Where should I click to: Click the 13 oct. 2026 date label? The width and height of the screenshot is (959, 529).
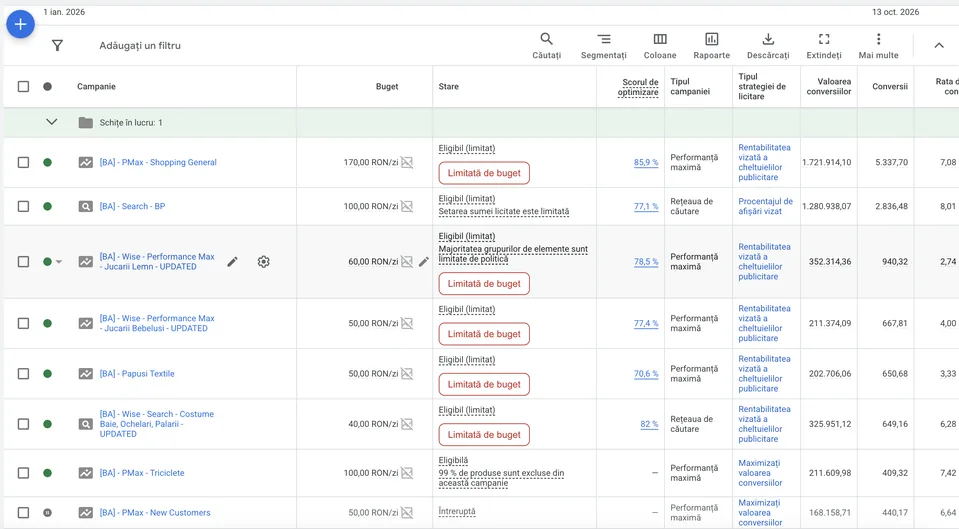pos(895,12)
